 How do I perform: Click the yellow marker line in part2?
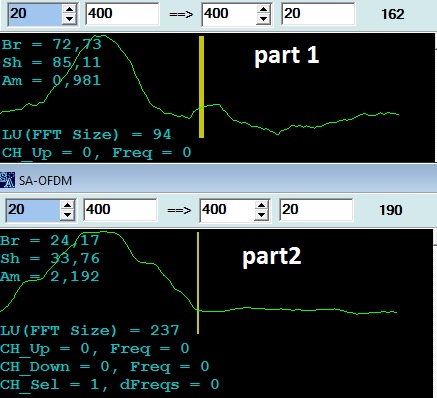click(198, 283)
